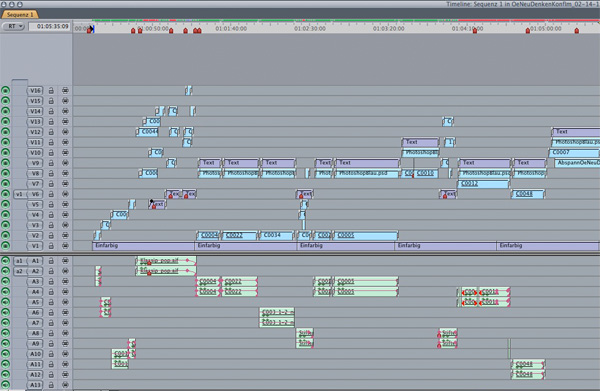This screenshot has width=600, height=391.
Task: Hide video track V7
Action: (x=5, y=184)
